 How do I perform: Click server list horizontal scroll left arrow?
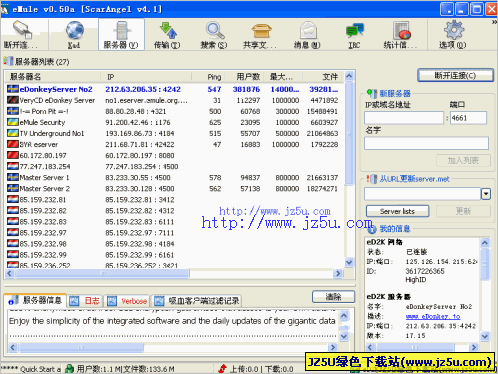9,274
